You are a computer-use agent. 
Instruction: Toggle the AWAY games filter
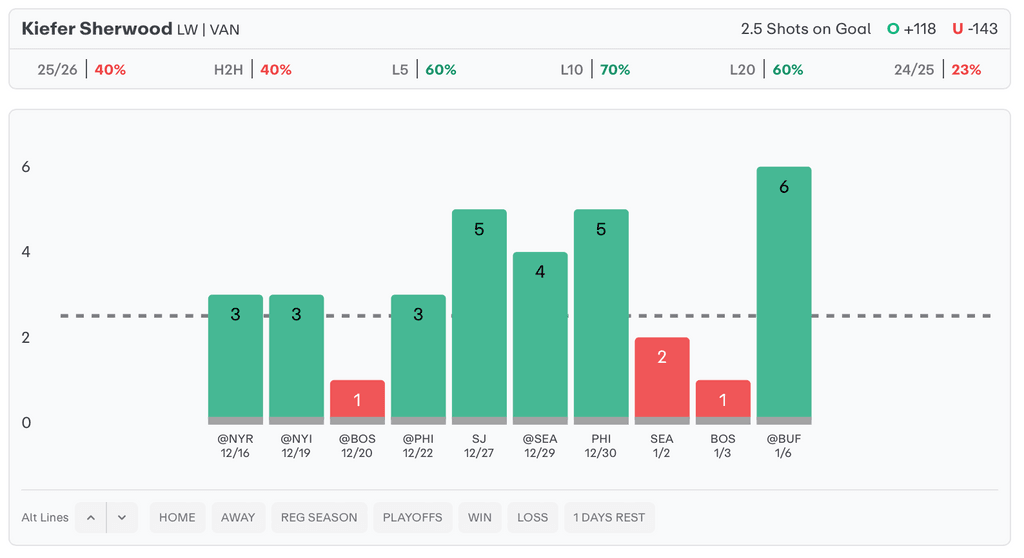238,517
